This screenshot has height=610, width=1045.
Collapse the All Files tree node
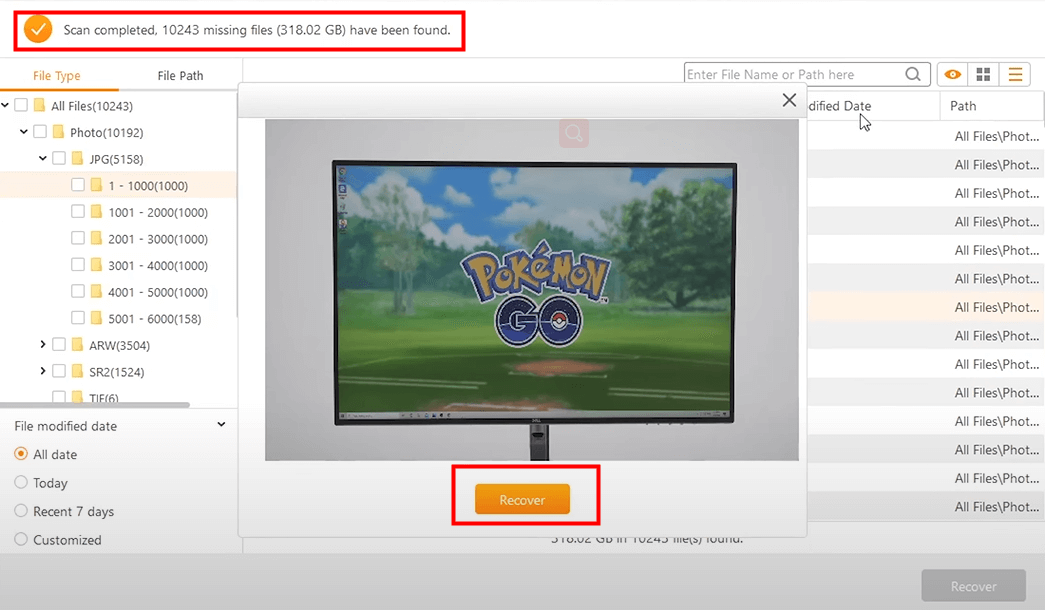pyautogui.click(x=6, y=105)
